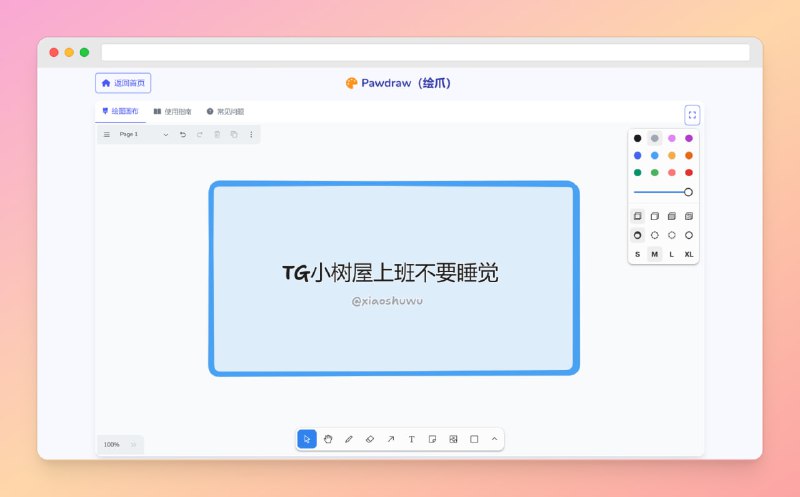Set size to L

tap(672, 254)
